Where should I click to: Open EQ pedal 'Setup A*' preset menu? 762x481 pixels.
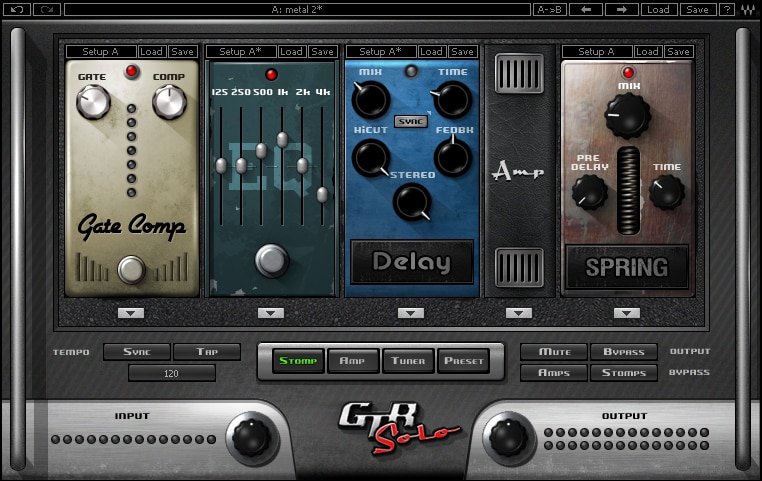click(241, 52)
